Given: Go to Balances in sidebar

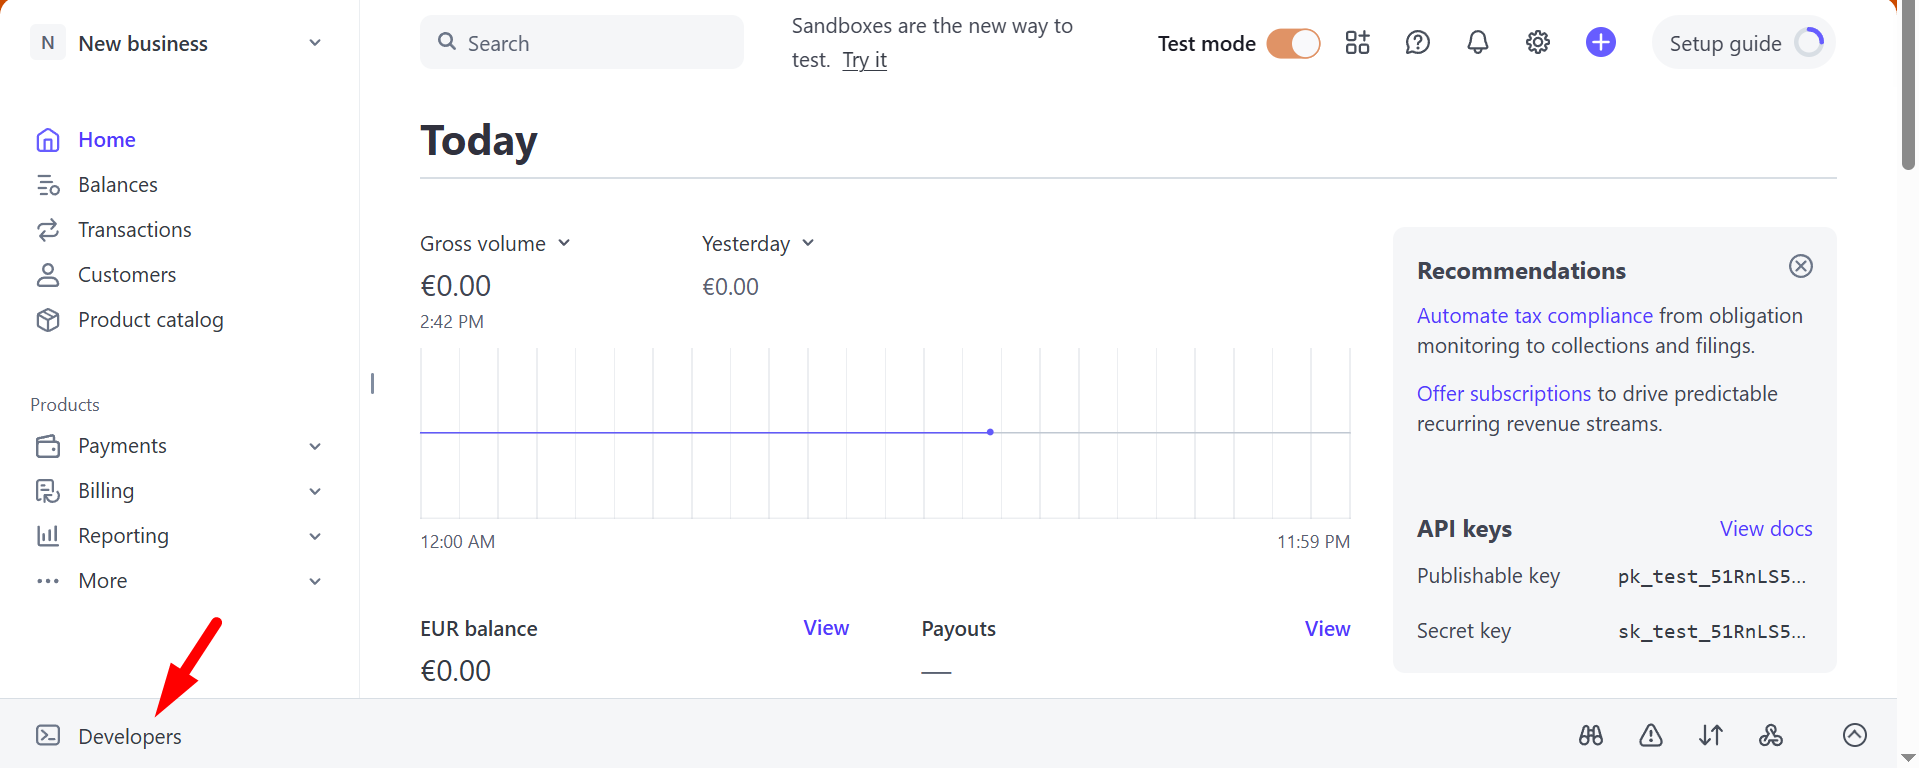Looking at the screenshot, I should pyautogui.click(x=117, y=185).
